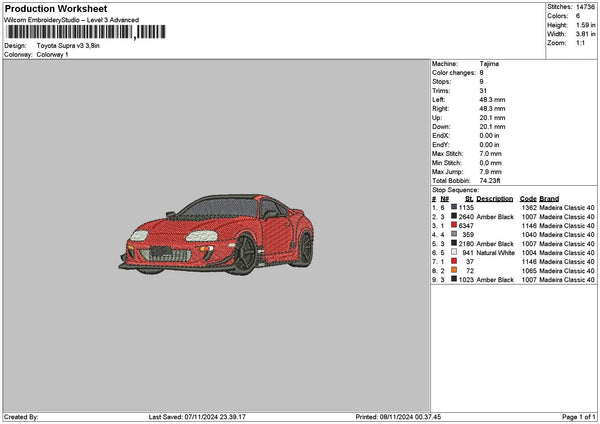Select the 'Colorway 1' value
This screenshot has height=424, width=600.
coord(52,55)
